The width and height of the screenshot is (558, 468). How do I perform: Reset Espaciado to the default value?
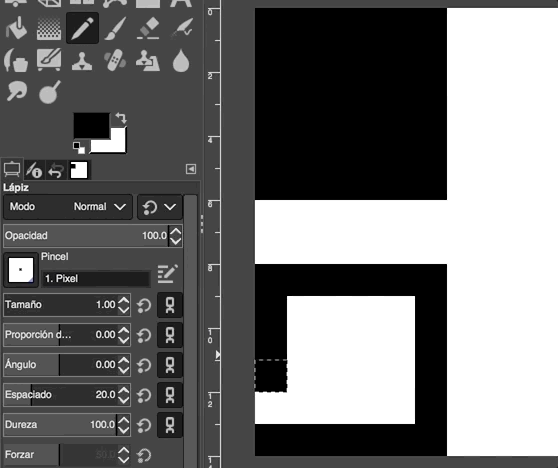[x=144, y=395]
